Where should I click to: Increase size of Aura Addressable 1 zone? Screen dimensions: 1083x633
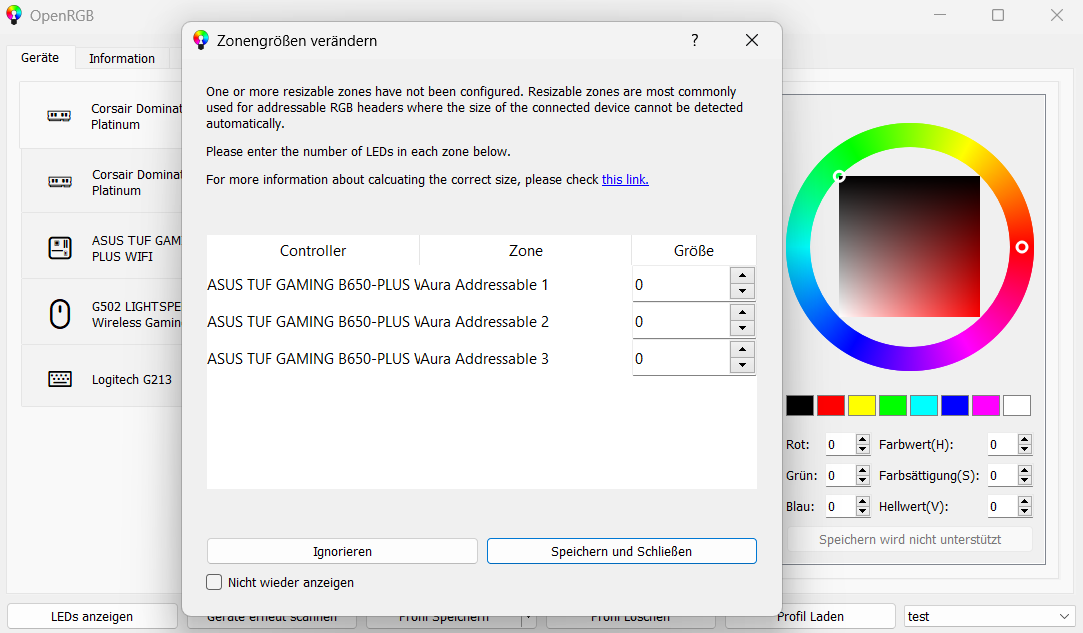click(742, 275)
